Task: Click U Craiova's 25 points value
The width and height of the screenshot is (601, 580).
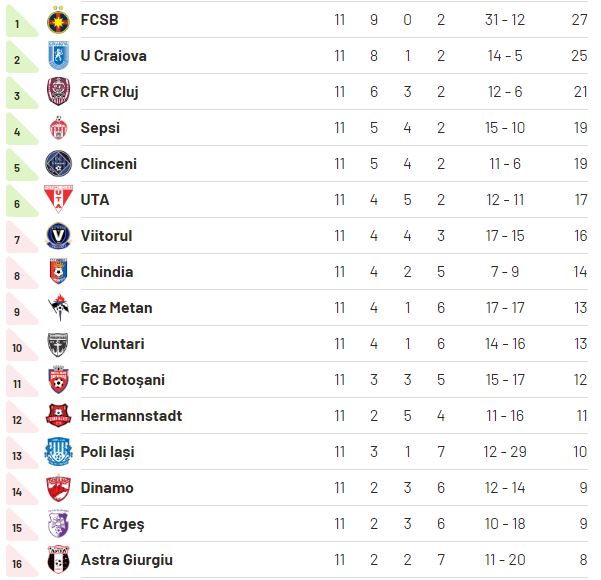Action: 579,56
